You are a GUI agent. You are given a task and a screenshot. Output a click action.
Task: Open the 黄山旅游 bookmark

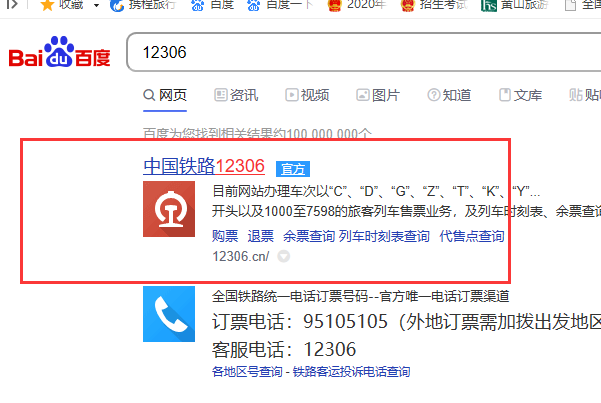[x=514, y=5]
